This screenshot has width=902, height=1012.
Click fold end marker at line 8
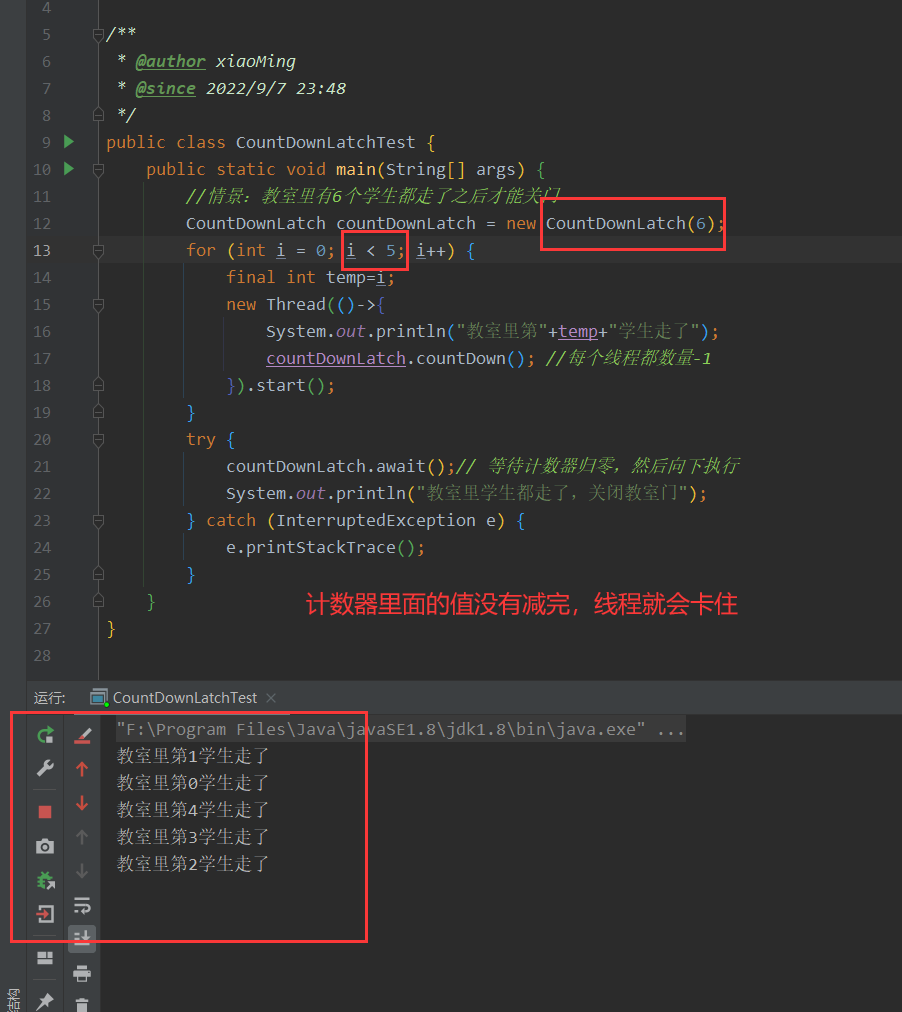[x=98, y=115]
